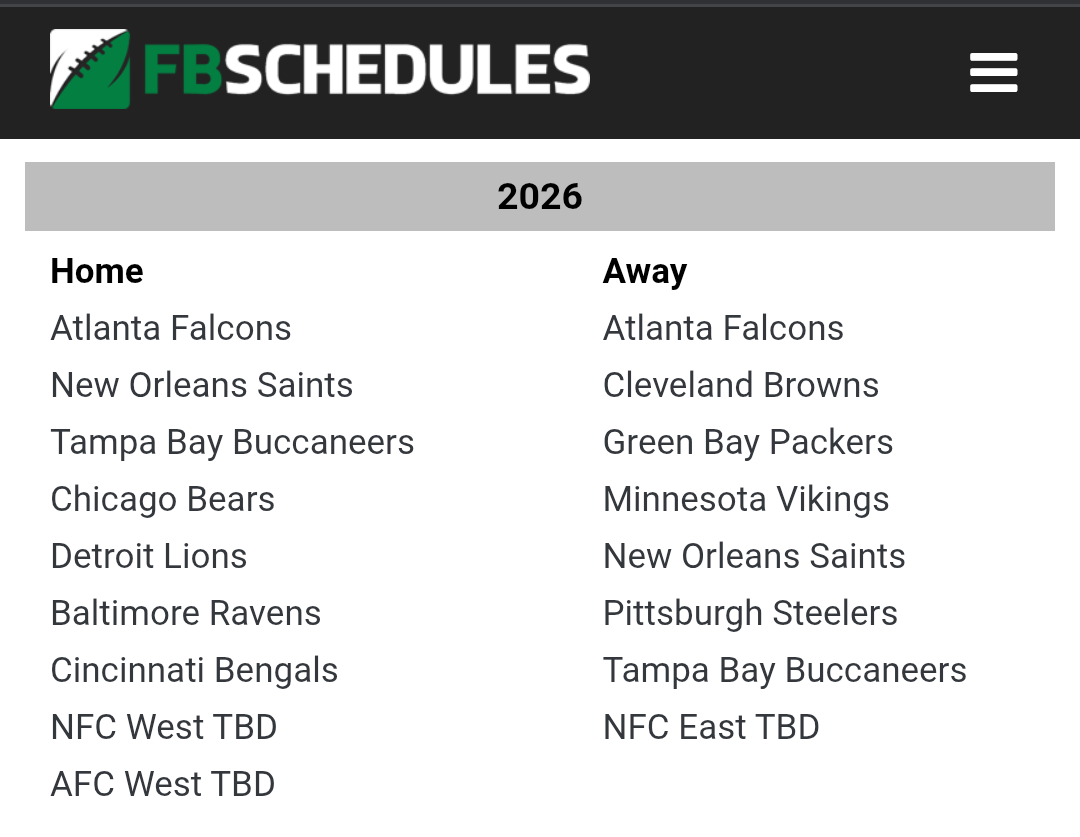The image size is (1080, 837).
Task: Click the 2026 season header bar
Action: tap(540, 197)
